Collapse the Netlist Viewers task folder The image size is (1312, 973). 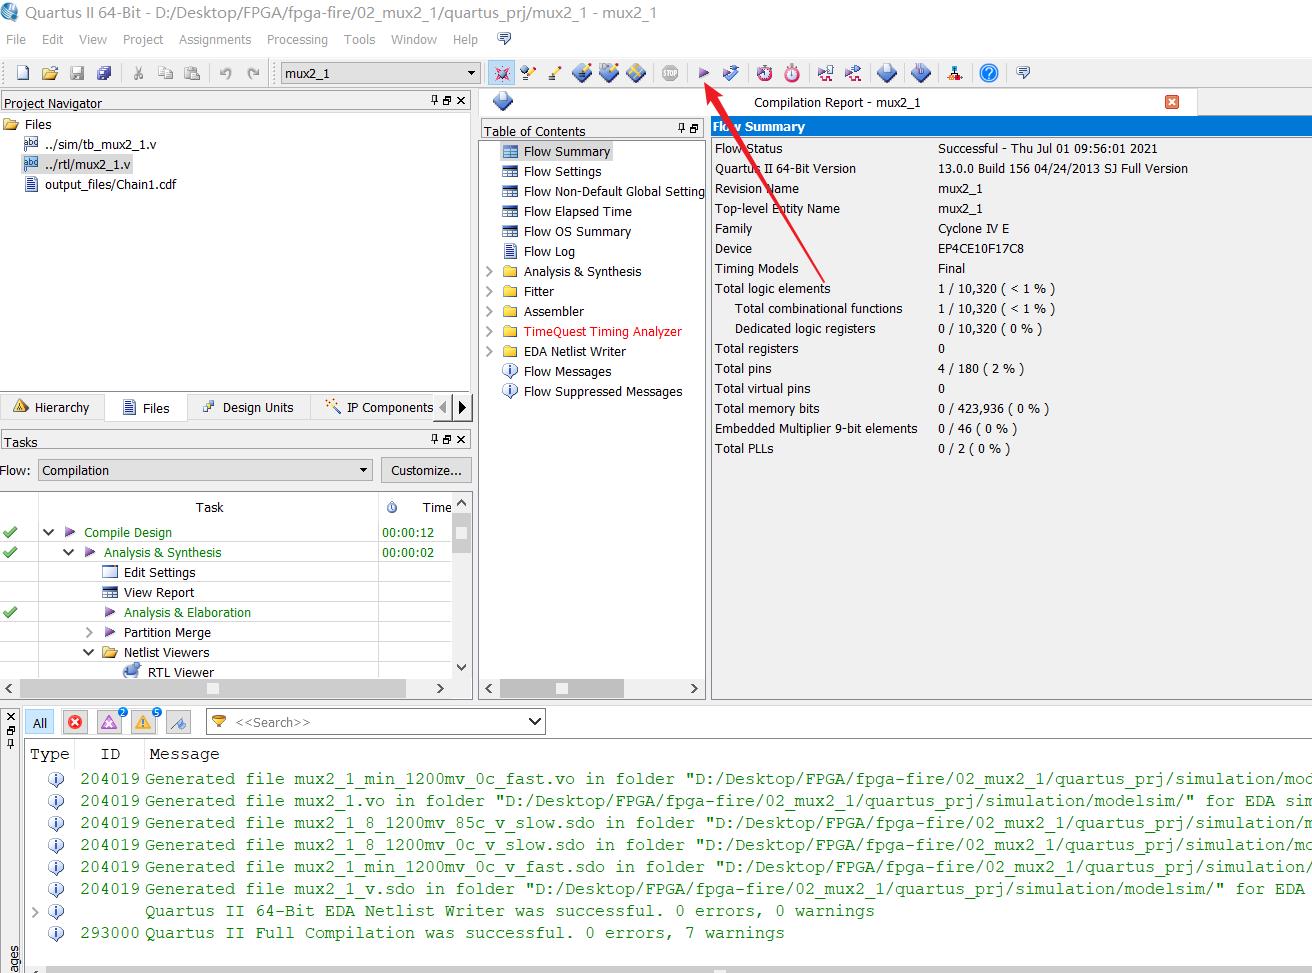(x=88, y=653)
